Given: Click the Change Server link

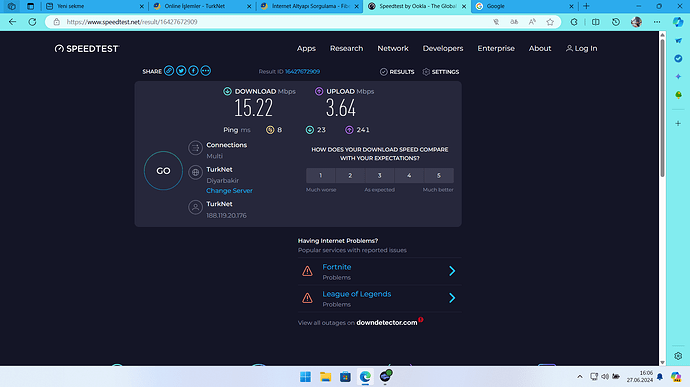Looking at the screenshot, I should (x=229, y=191).
